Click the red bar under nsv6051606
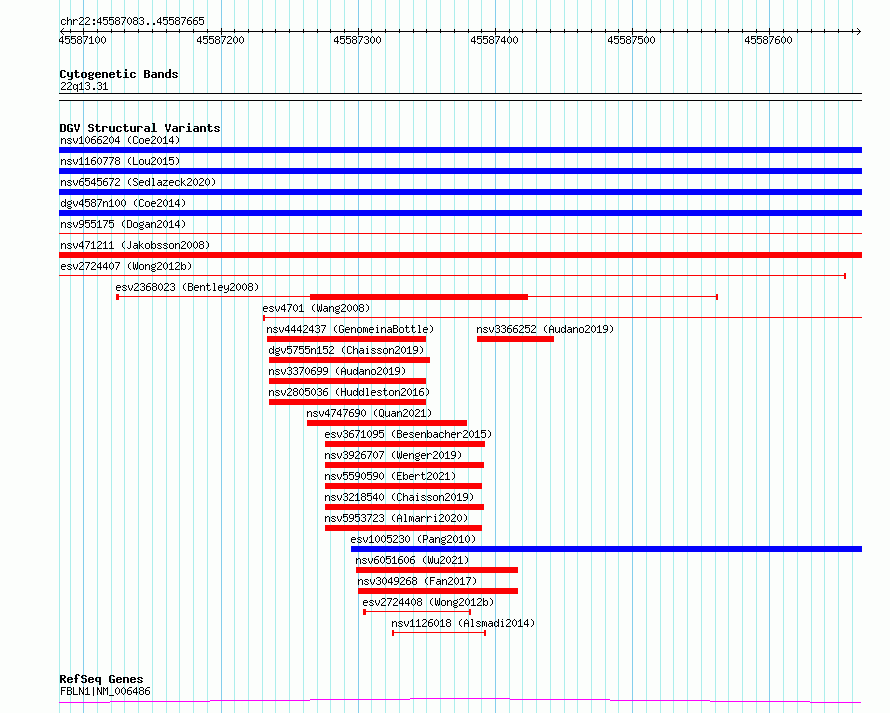 [x=437, y=570]
